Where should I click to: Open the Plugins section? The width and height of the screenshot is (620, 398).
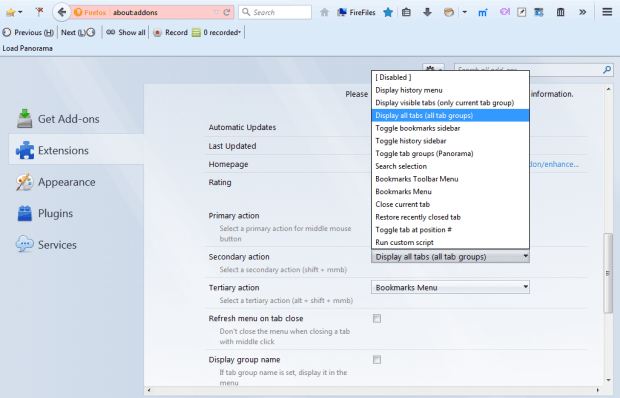click(76, 213)
